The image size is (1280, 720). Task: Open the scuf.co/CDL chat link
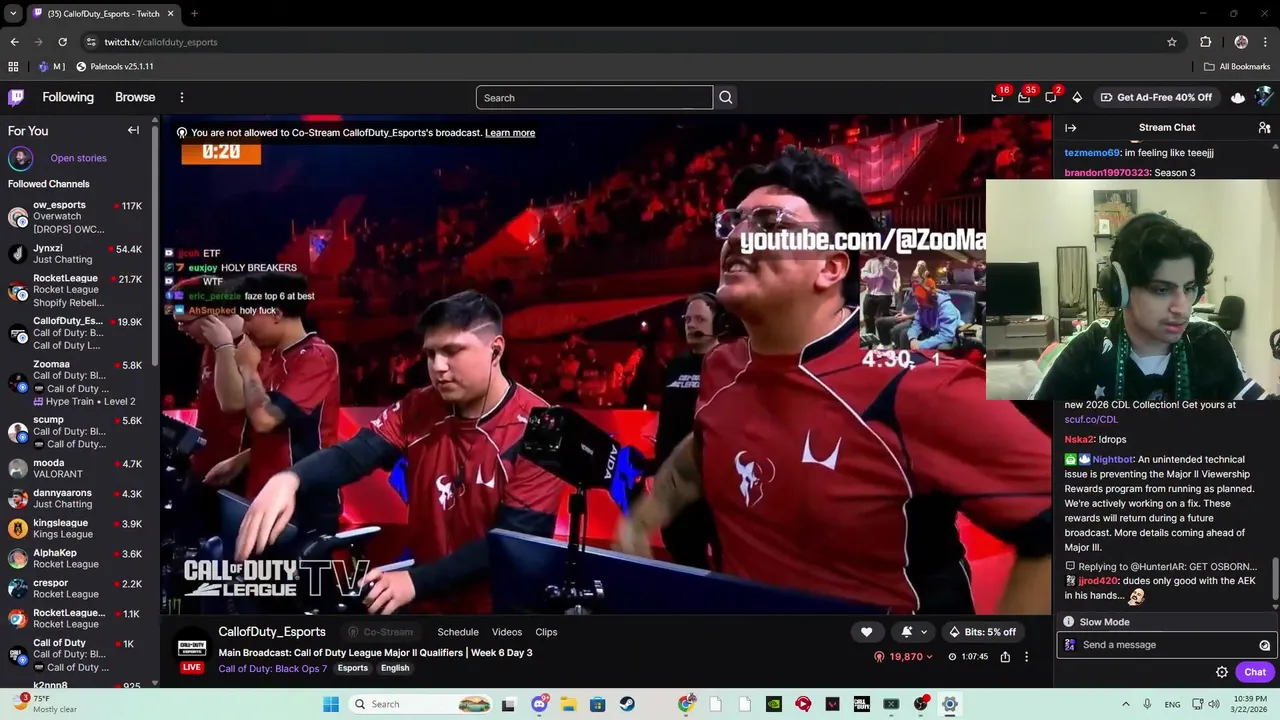pyautogui.click(x=1091, y=419)
